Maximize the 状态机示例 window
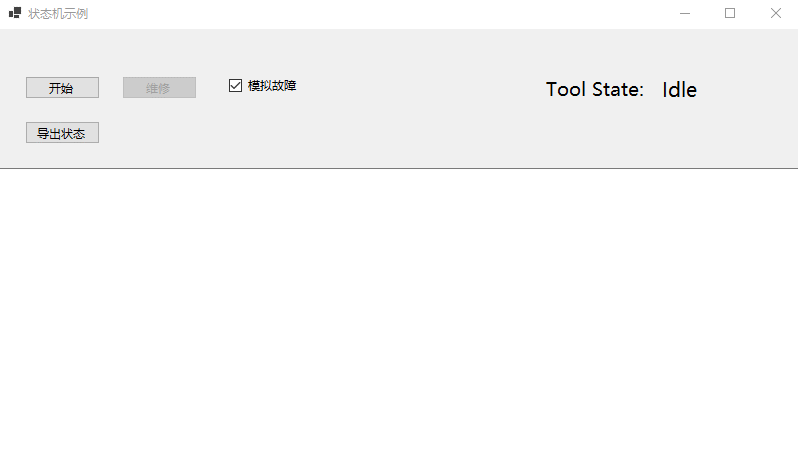 tap(730, 13)
